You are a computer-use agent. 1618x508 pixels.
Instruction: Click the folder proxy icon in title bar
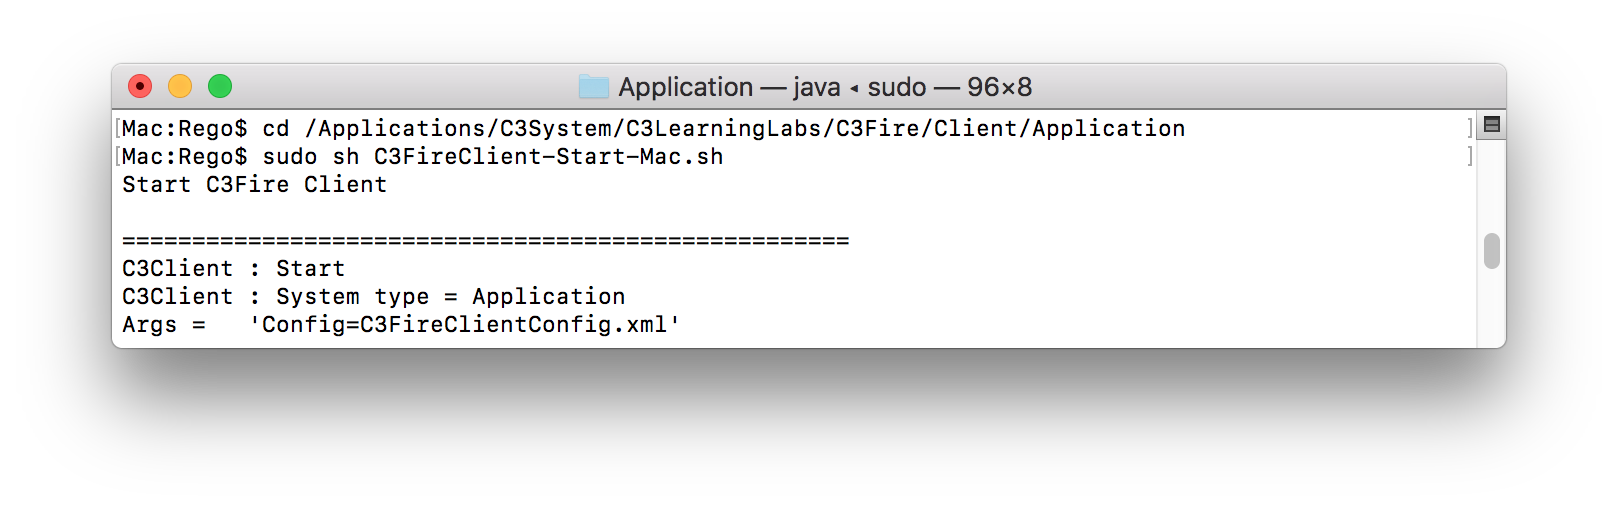click(594, 87)
